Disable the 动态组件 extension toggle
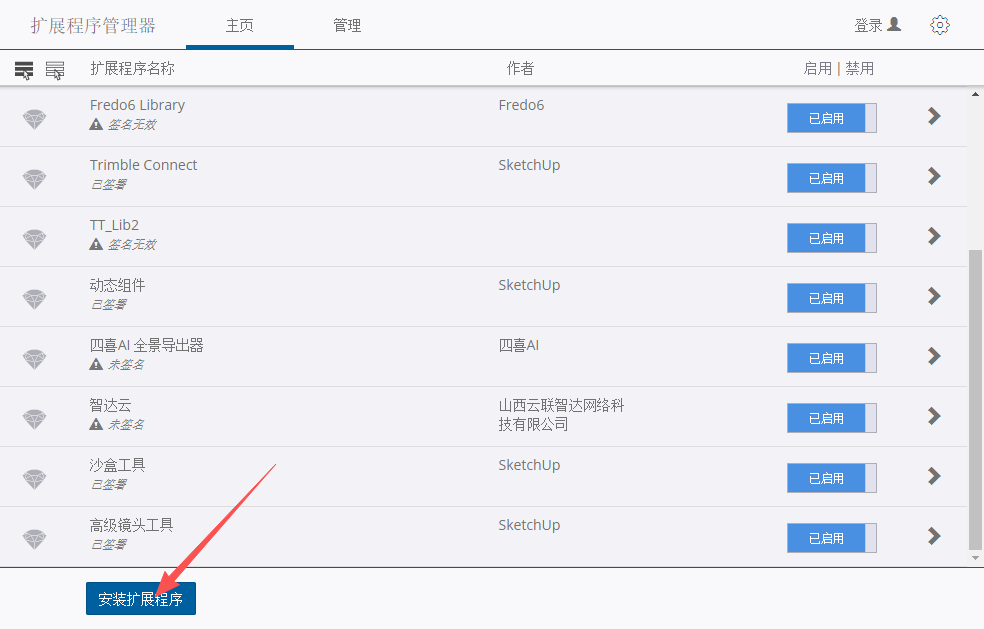This screenshot has width=984, height=629. pos(831,298)
